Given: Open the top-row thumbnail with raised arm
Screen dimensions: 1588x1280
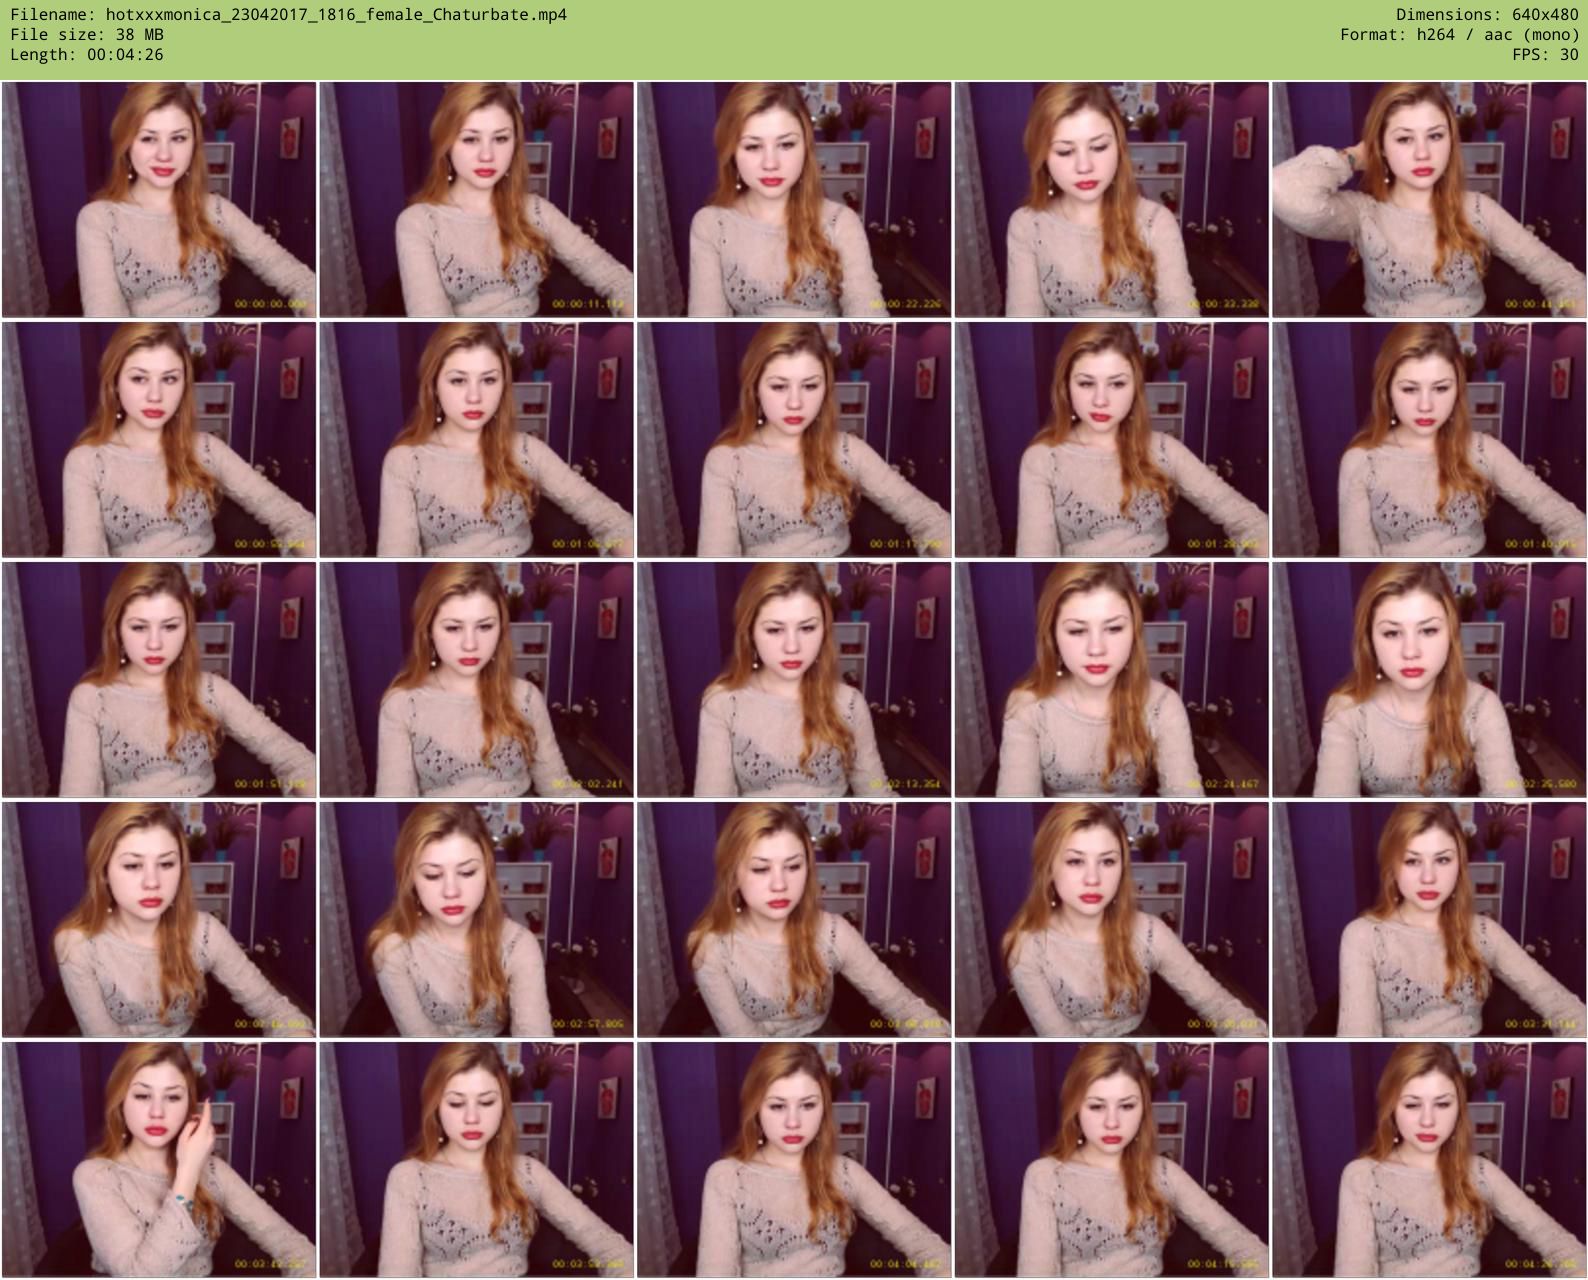Looking at the screenshot, I should [x=1429, y=200].
